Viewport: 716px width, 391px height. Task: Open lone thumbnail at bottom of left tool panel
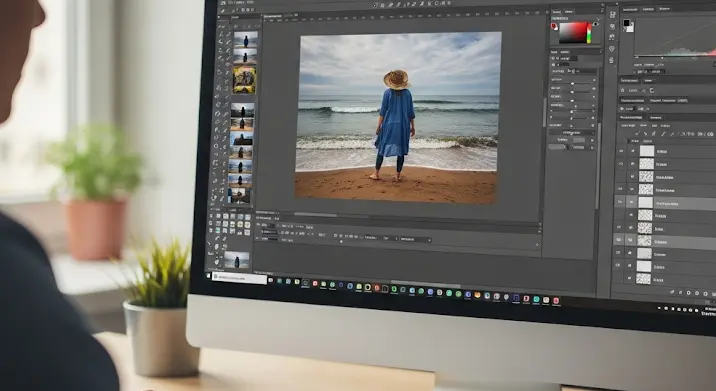coord(237,260)
